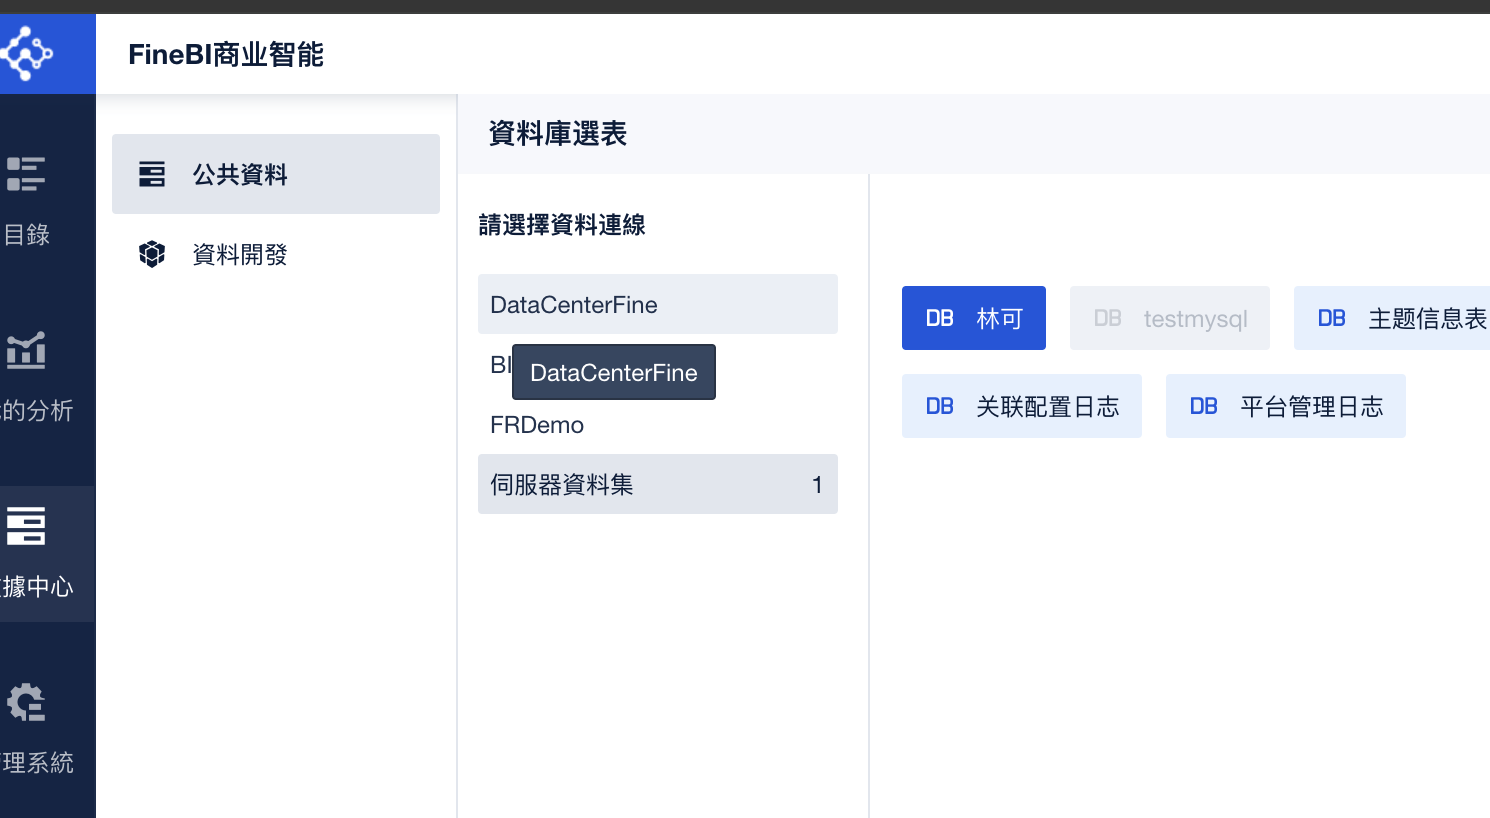Open the analysis chart sidebar icon
This screenshot has width=1490, height=818.
click(x=26, y=350)
